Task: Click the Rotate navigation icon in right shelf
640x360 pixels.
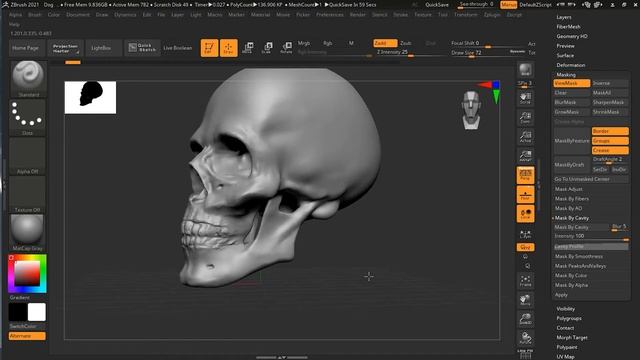Action: [x=525, y=338]
